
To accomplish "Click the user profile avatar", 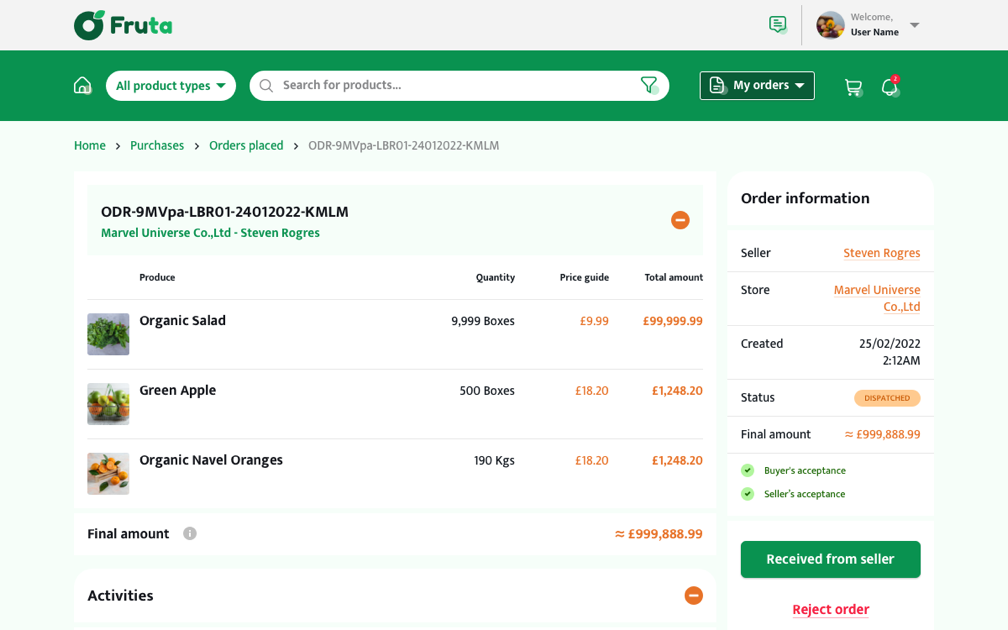I will point(830,25).
